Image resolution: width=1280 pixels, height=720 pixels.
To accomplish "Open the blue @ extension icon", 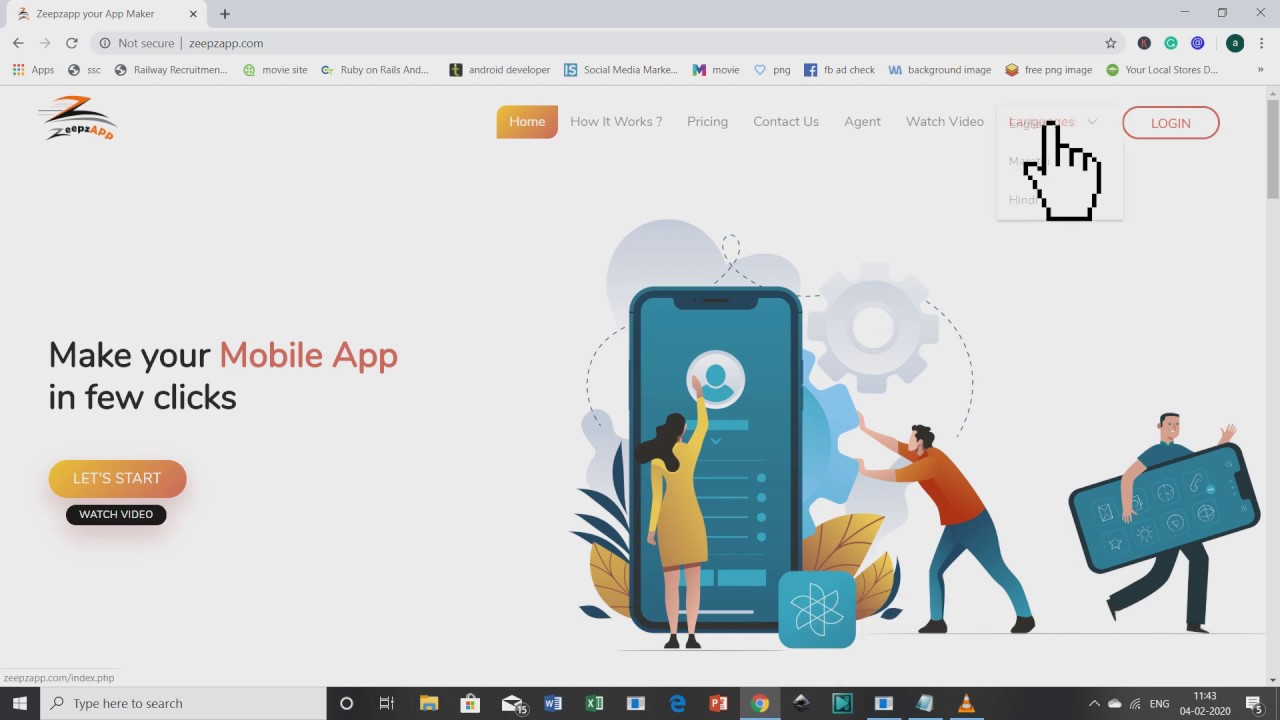I will [x=1198, y=43].
